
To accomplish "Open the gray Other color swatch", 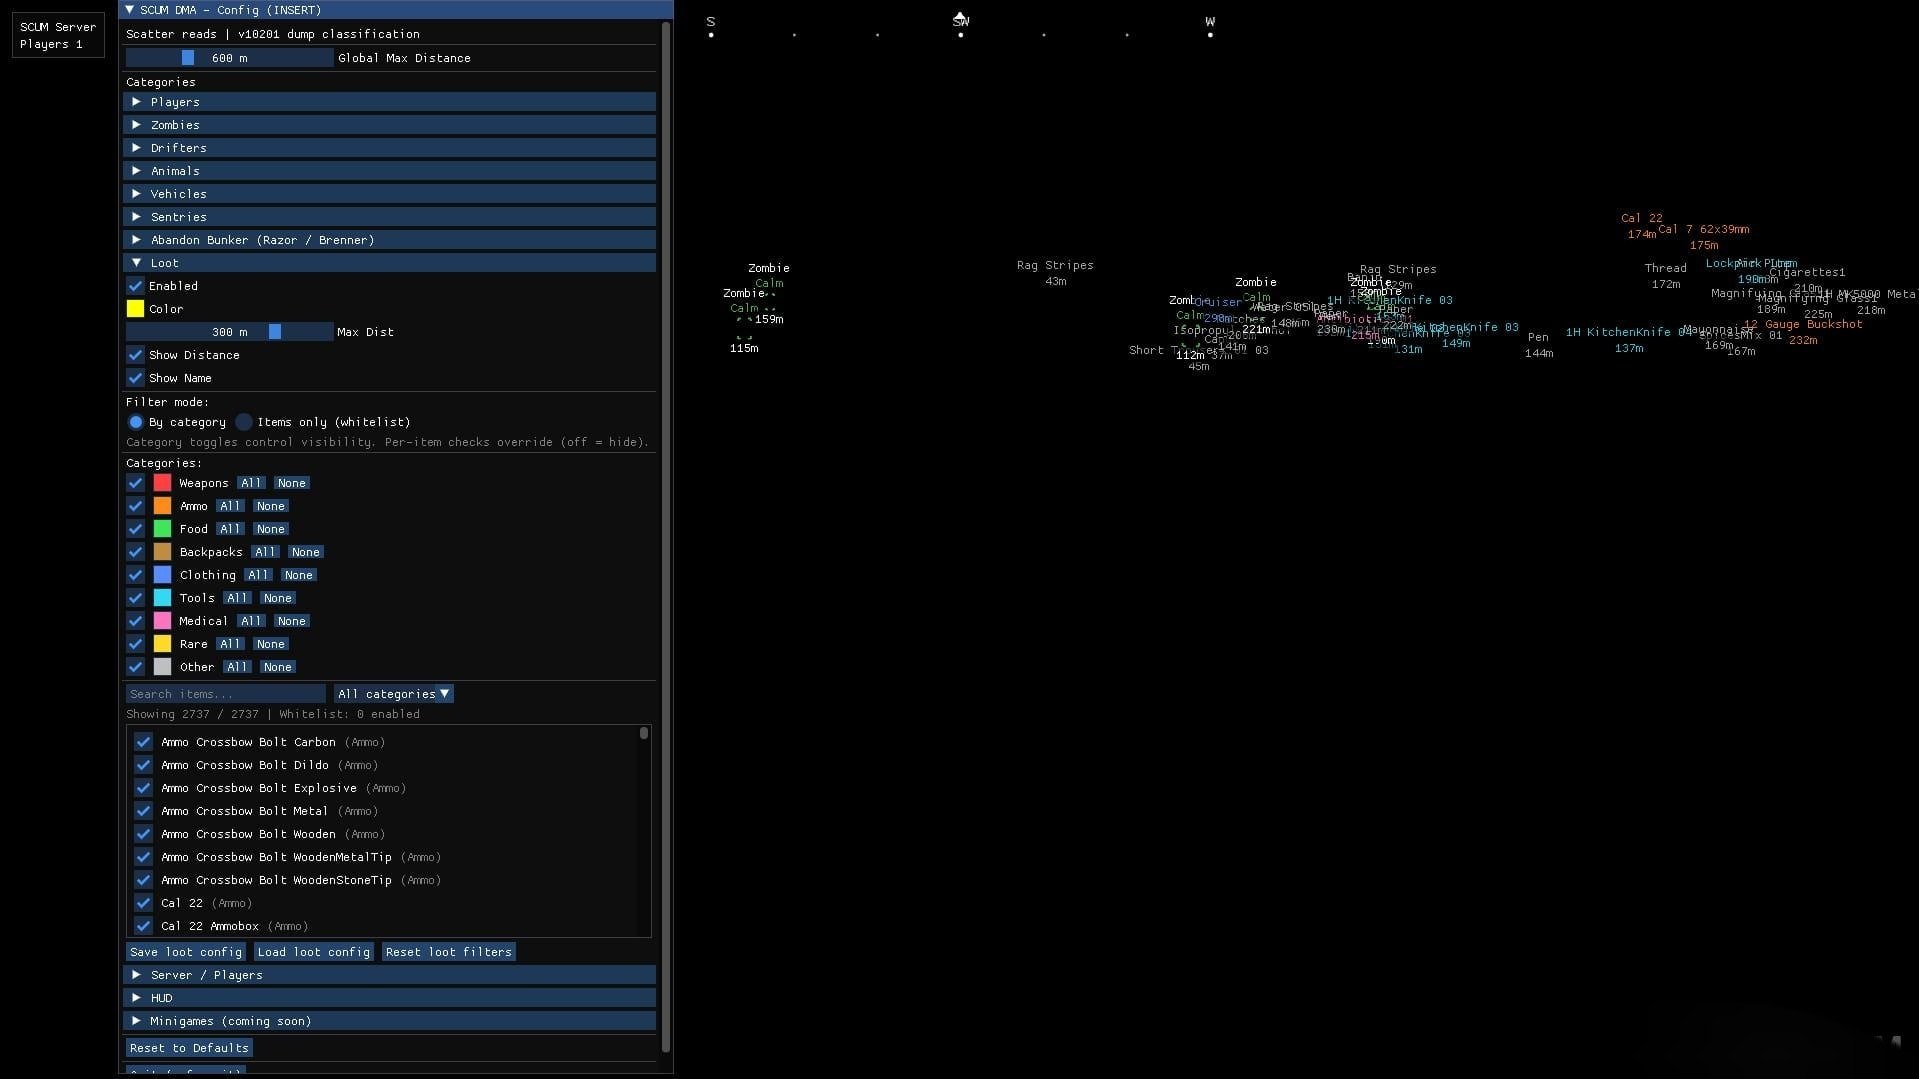I will coord(162,667).
